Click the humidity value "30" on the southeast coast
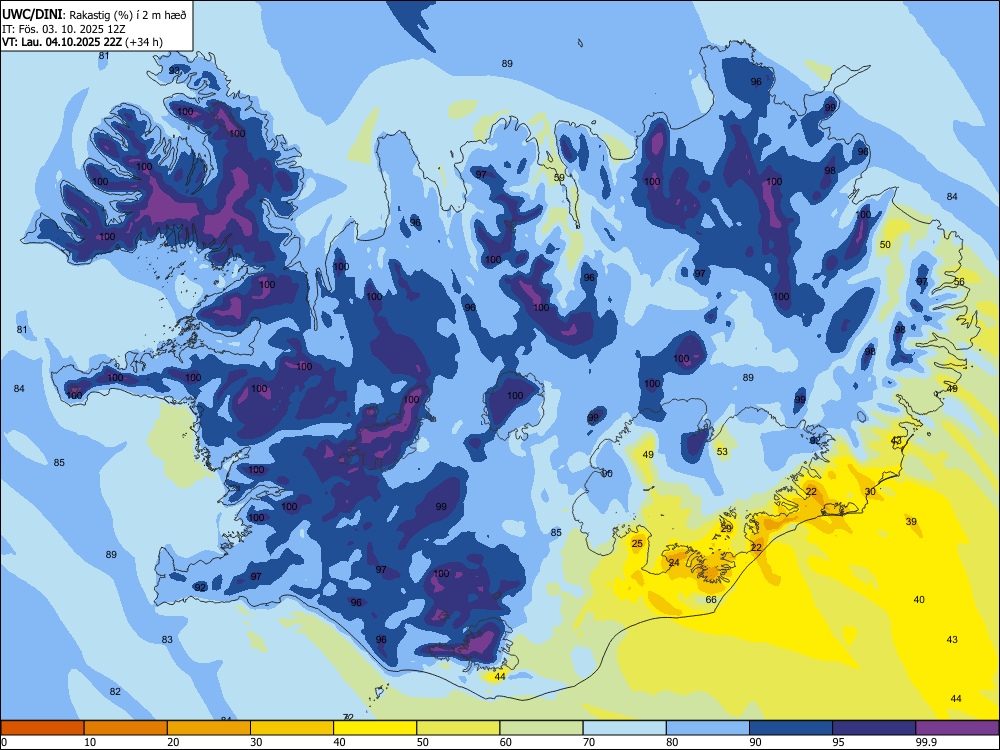Image resolution: width=1000 pixels, height=750 pixels. pyautogui.click(x=871, y=491)
